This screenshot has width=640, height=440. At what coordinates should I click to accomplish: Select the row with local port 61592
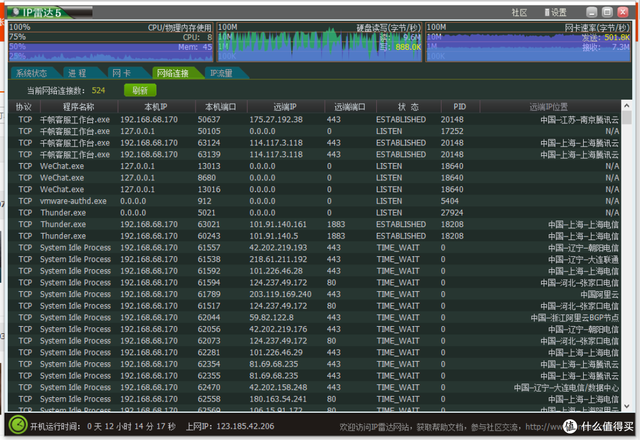[314, 271]
